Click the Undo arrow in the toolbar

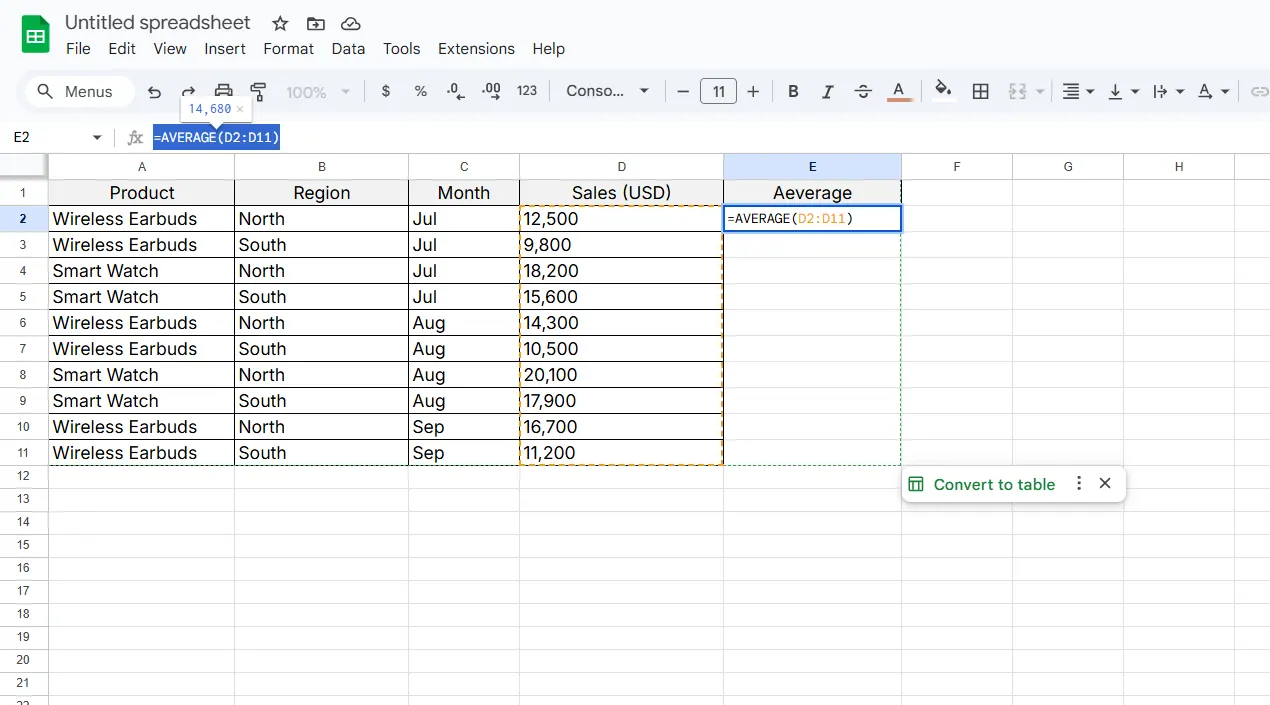click(154, 92)
